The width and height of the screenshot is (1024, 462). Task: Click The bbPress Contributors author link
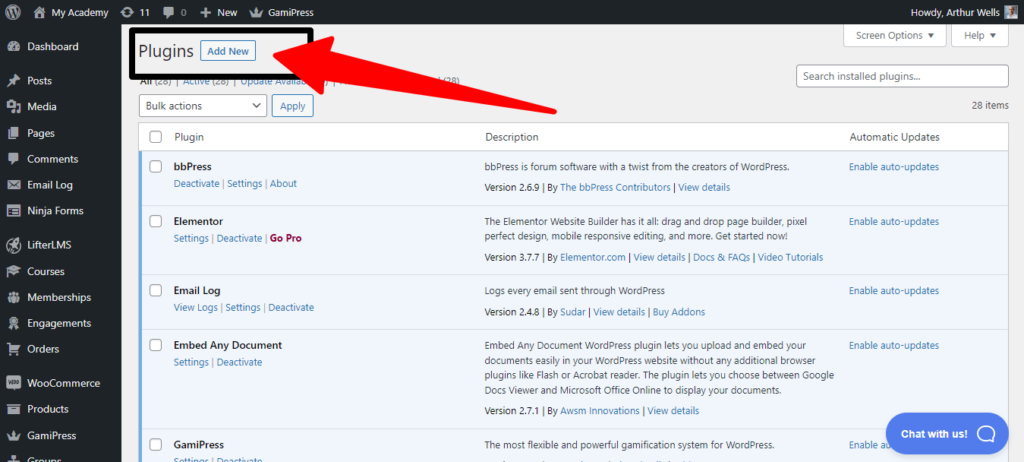pos(615,188)
